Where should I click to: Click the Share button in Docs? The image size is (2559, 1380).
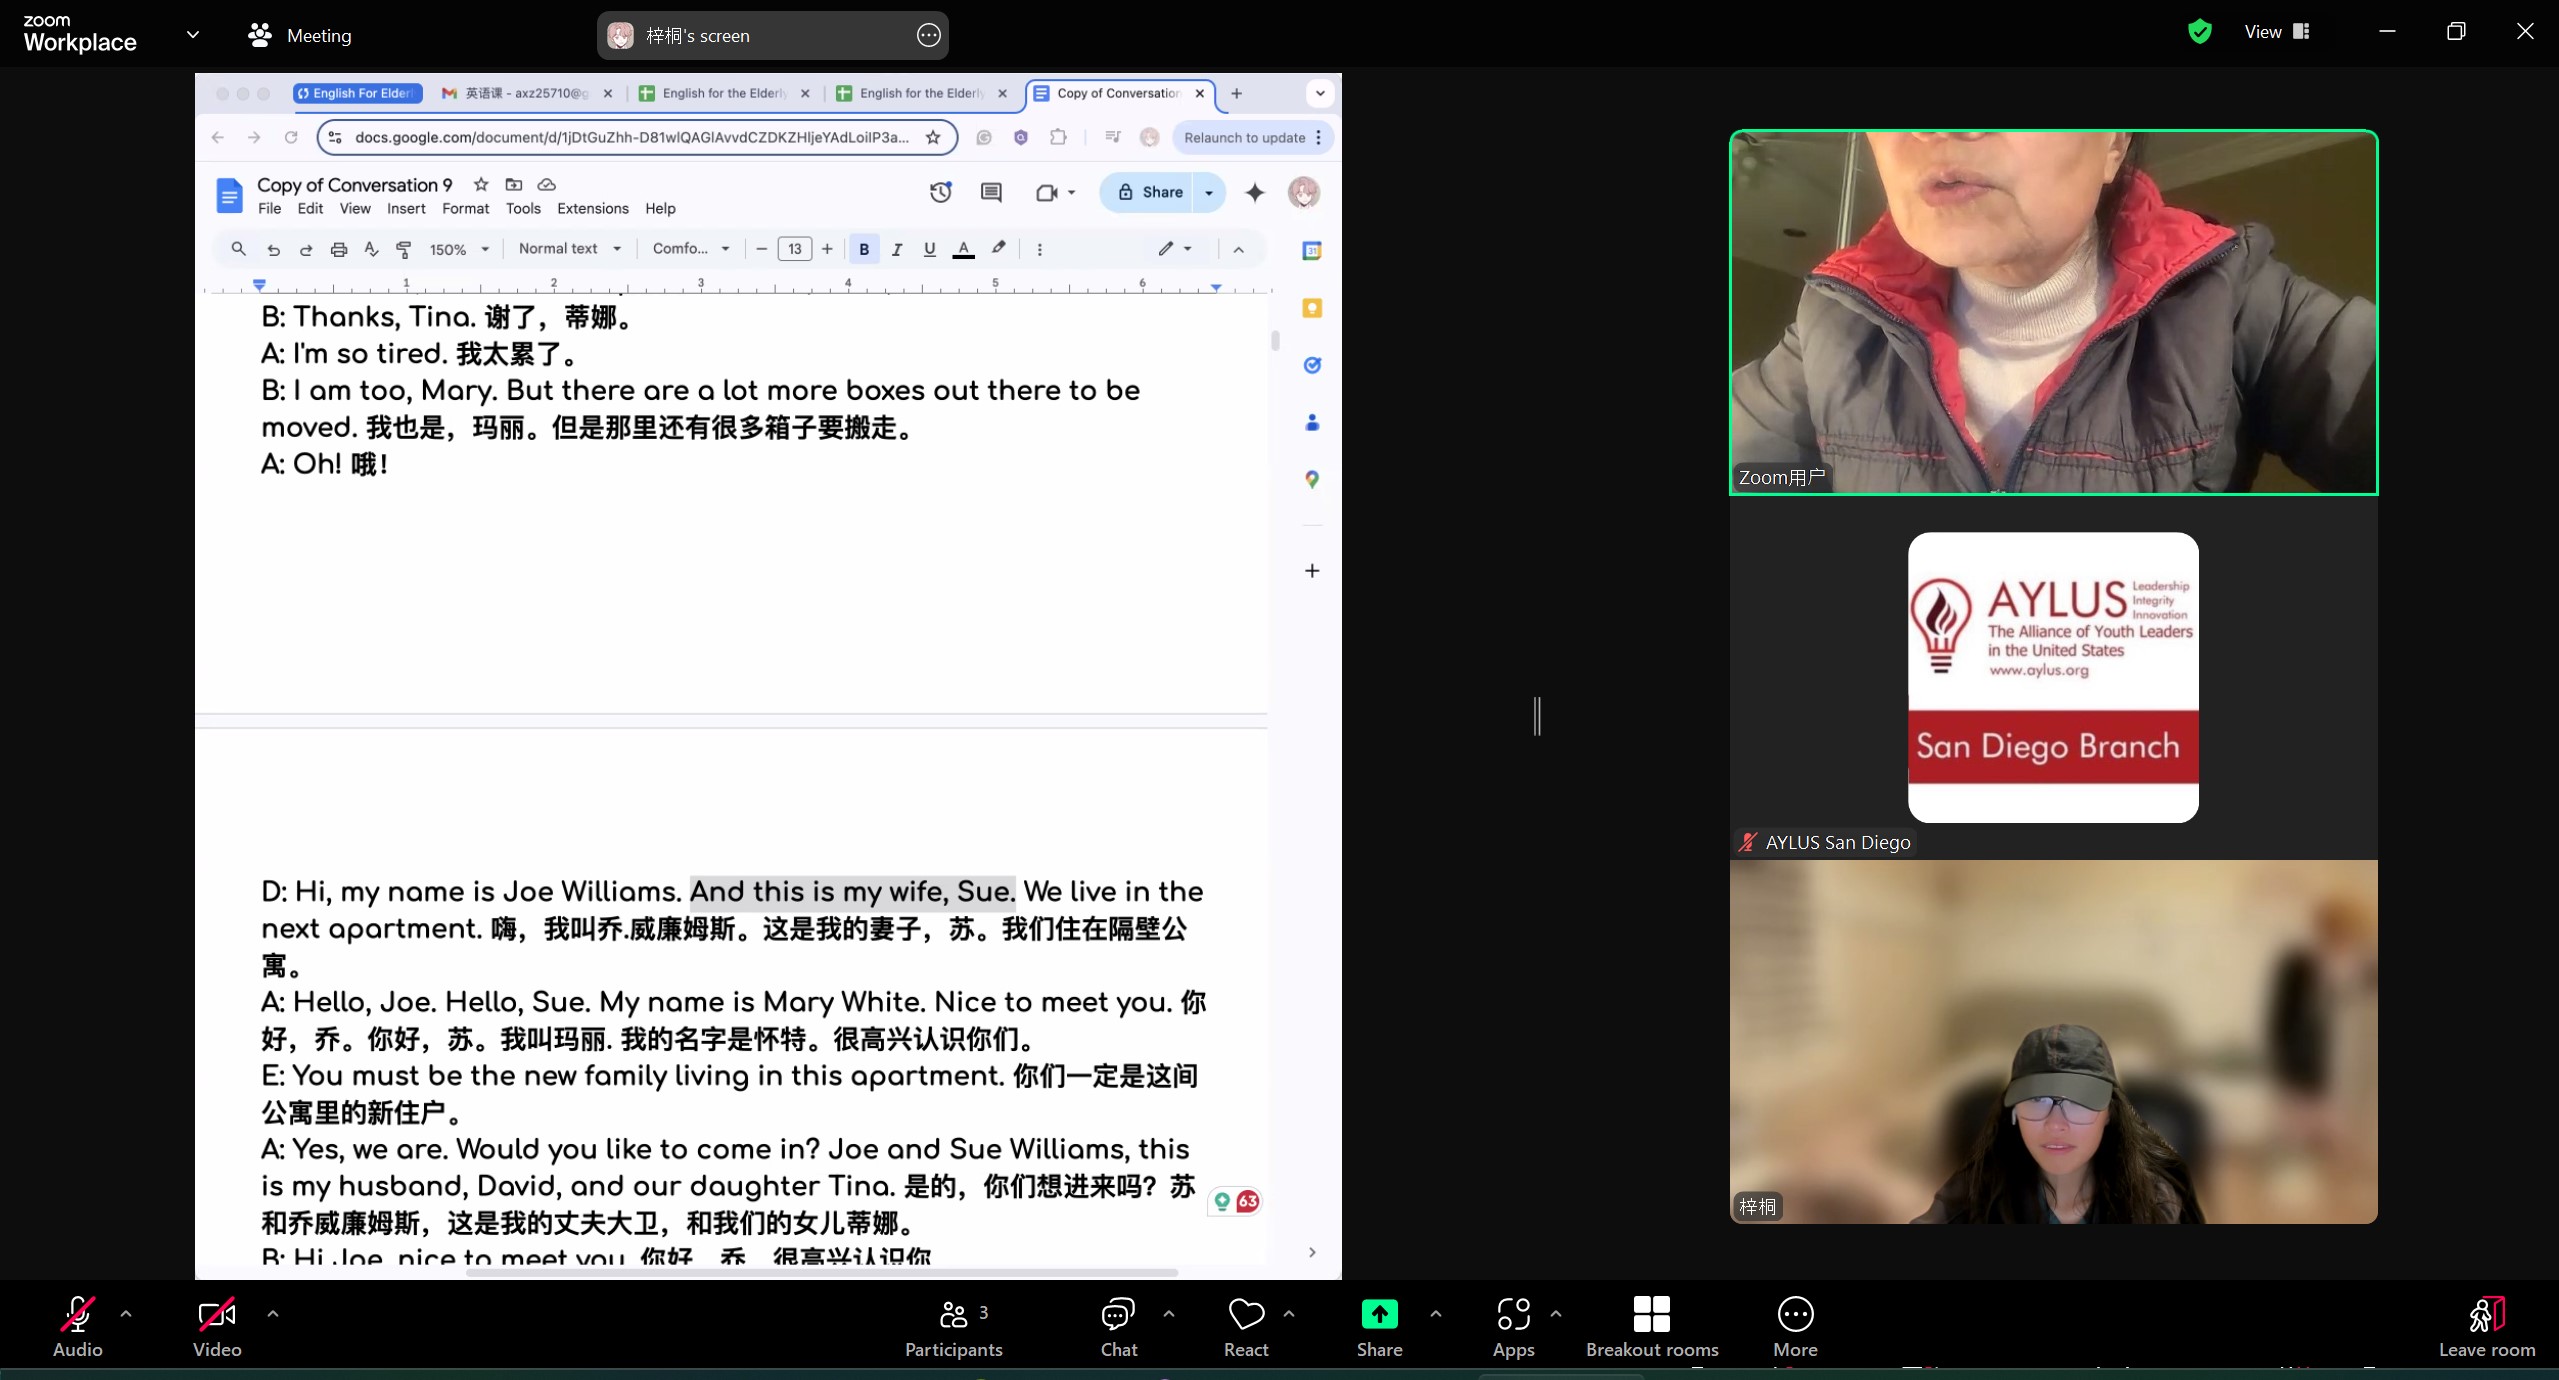point(1149,192)
